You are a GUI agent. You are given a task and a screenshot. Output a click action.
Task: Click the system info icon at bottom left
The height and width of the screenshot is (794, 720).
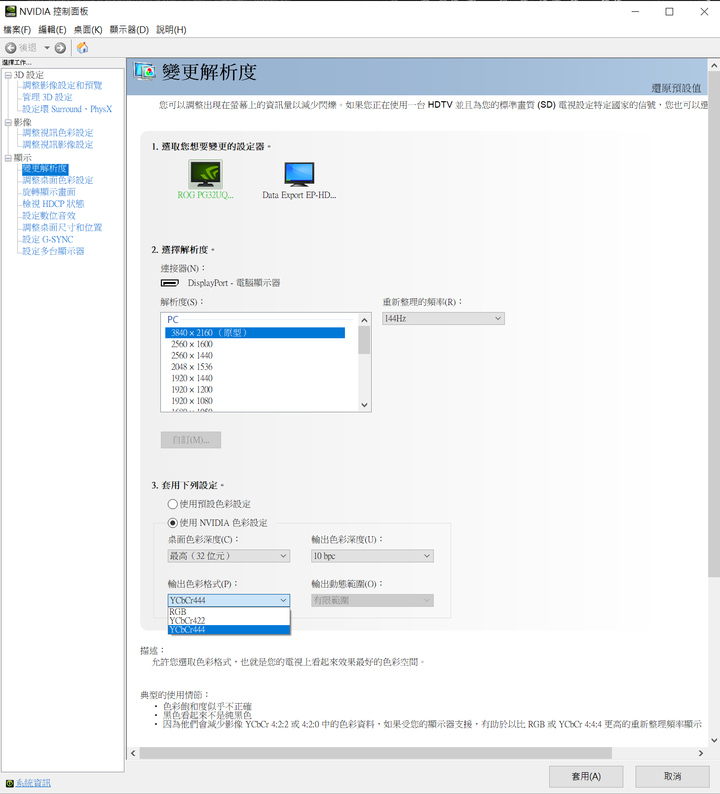point(9,783)
